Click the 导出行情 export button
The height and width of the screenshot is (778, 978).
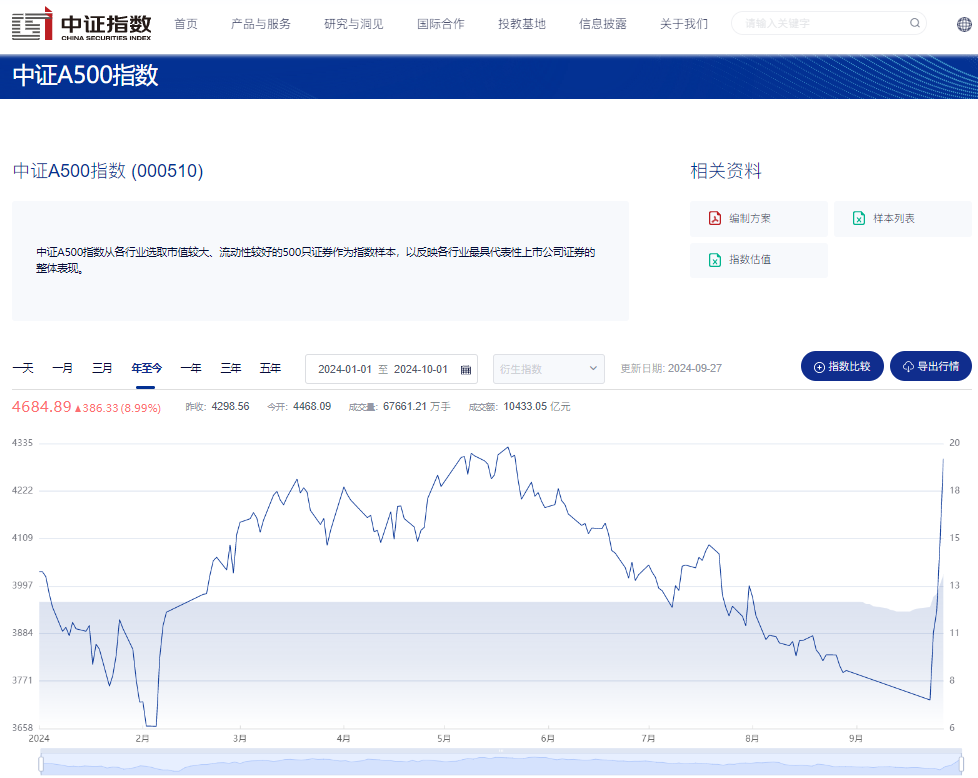click(x=930, y=367)
